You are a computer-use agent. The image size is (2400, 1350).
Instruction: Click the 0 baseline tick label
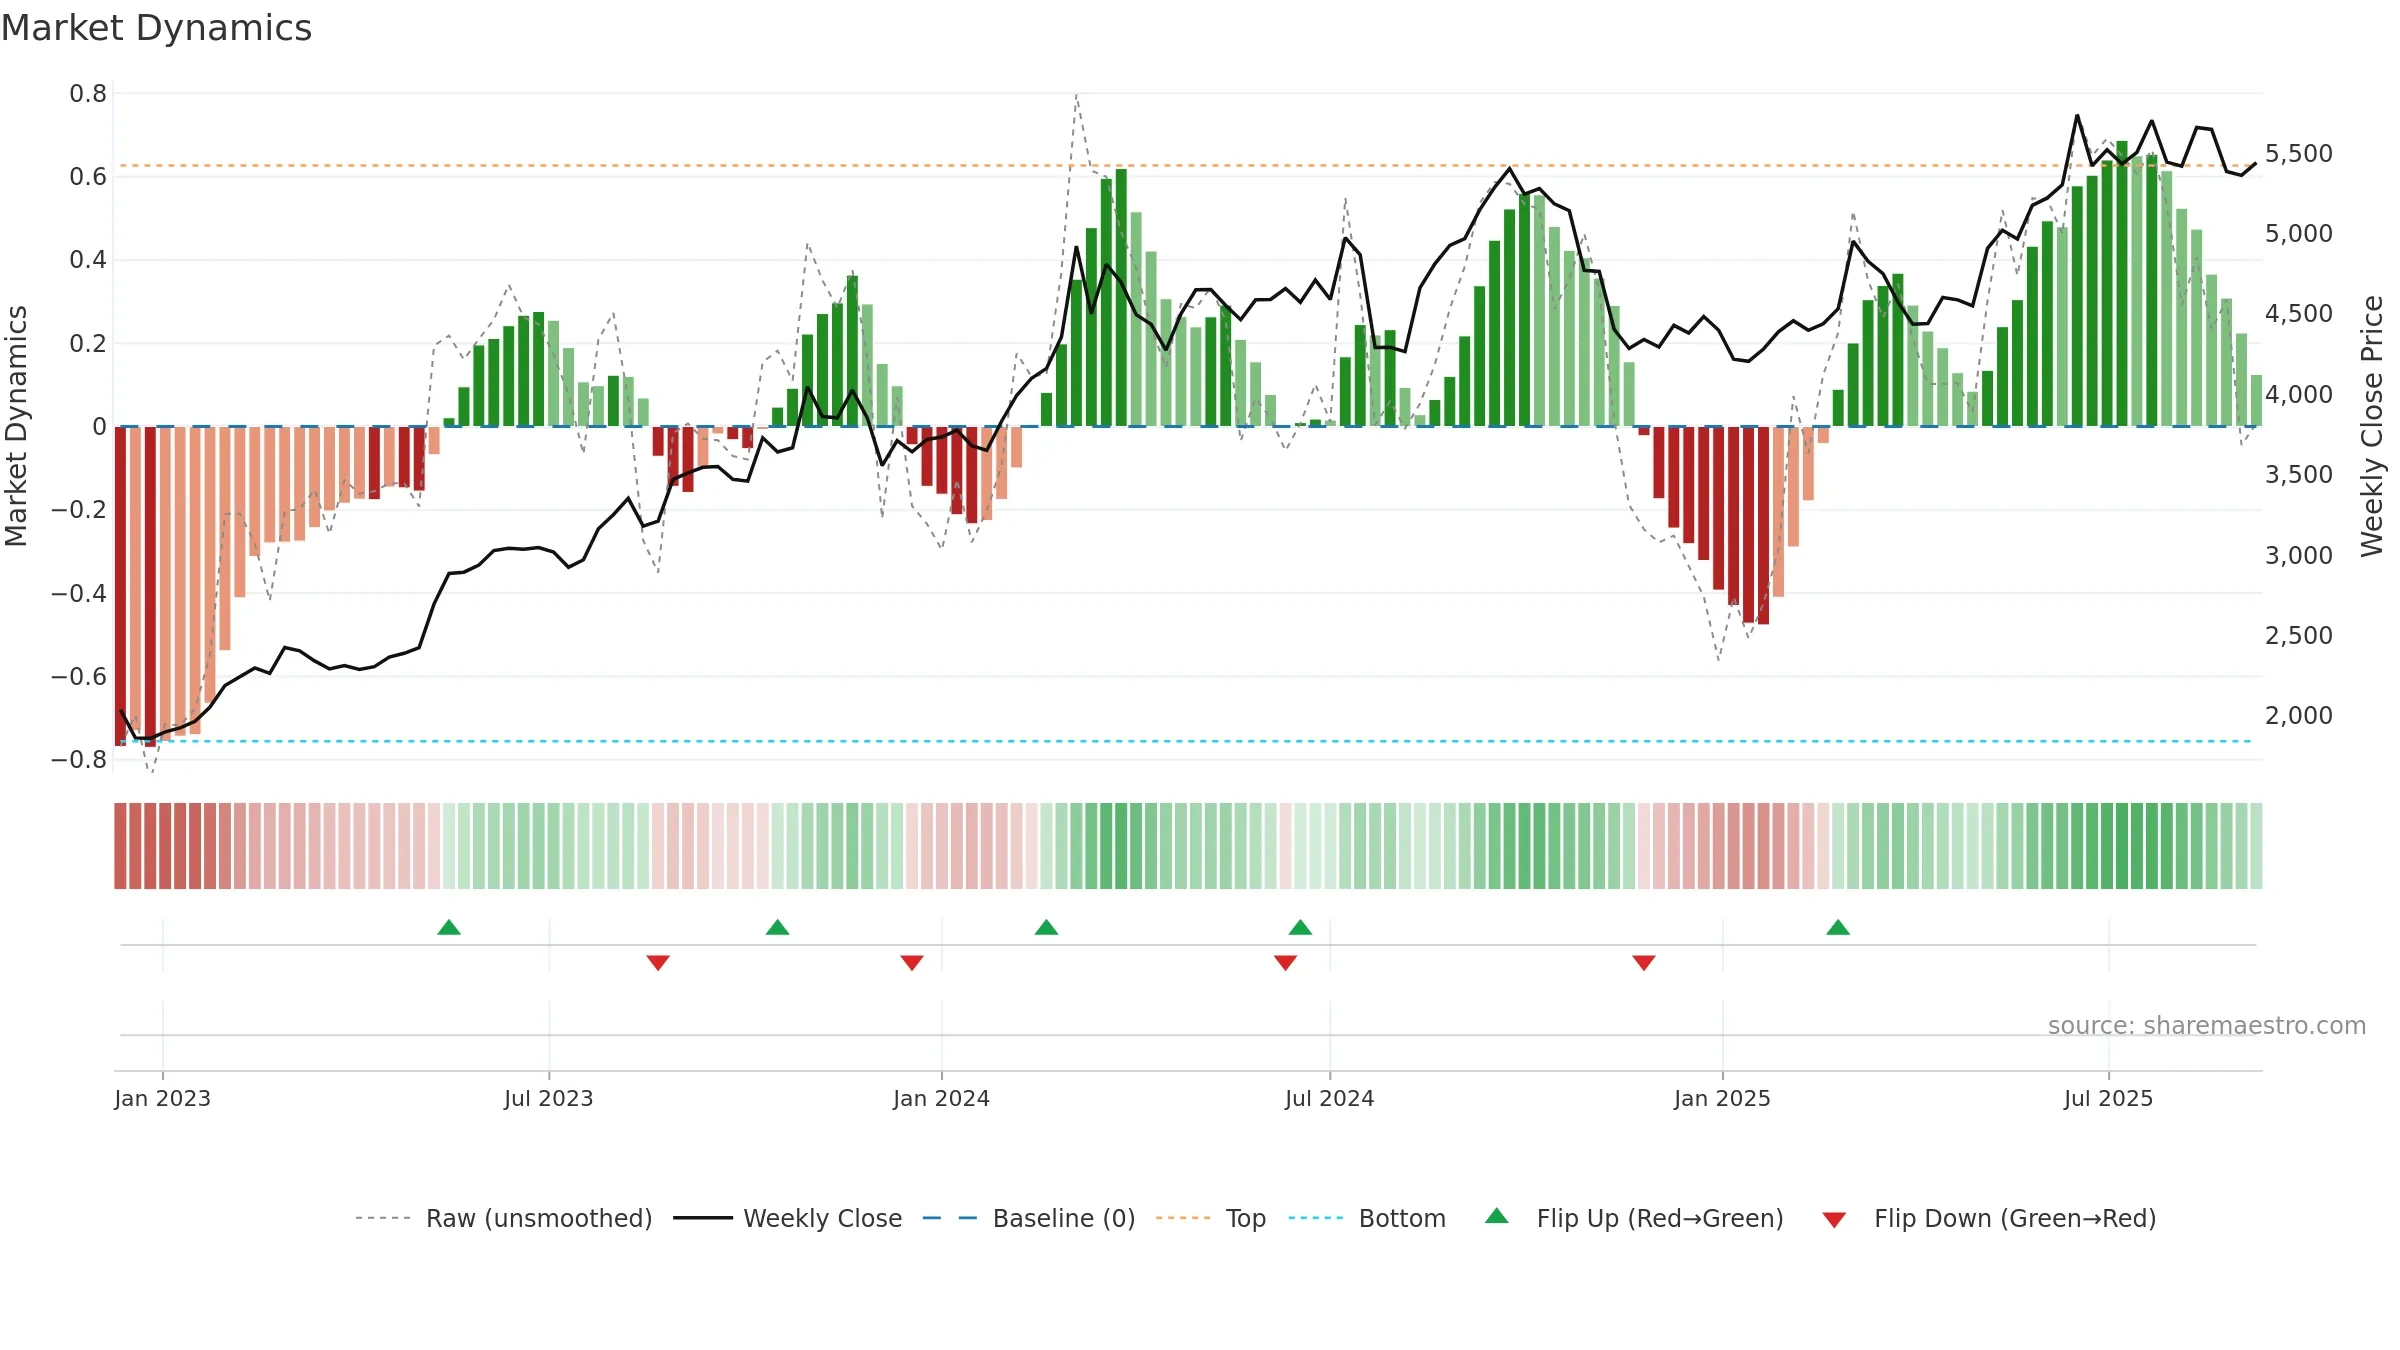[x=99, y=426]
